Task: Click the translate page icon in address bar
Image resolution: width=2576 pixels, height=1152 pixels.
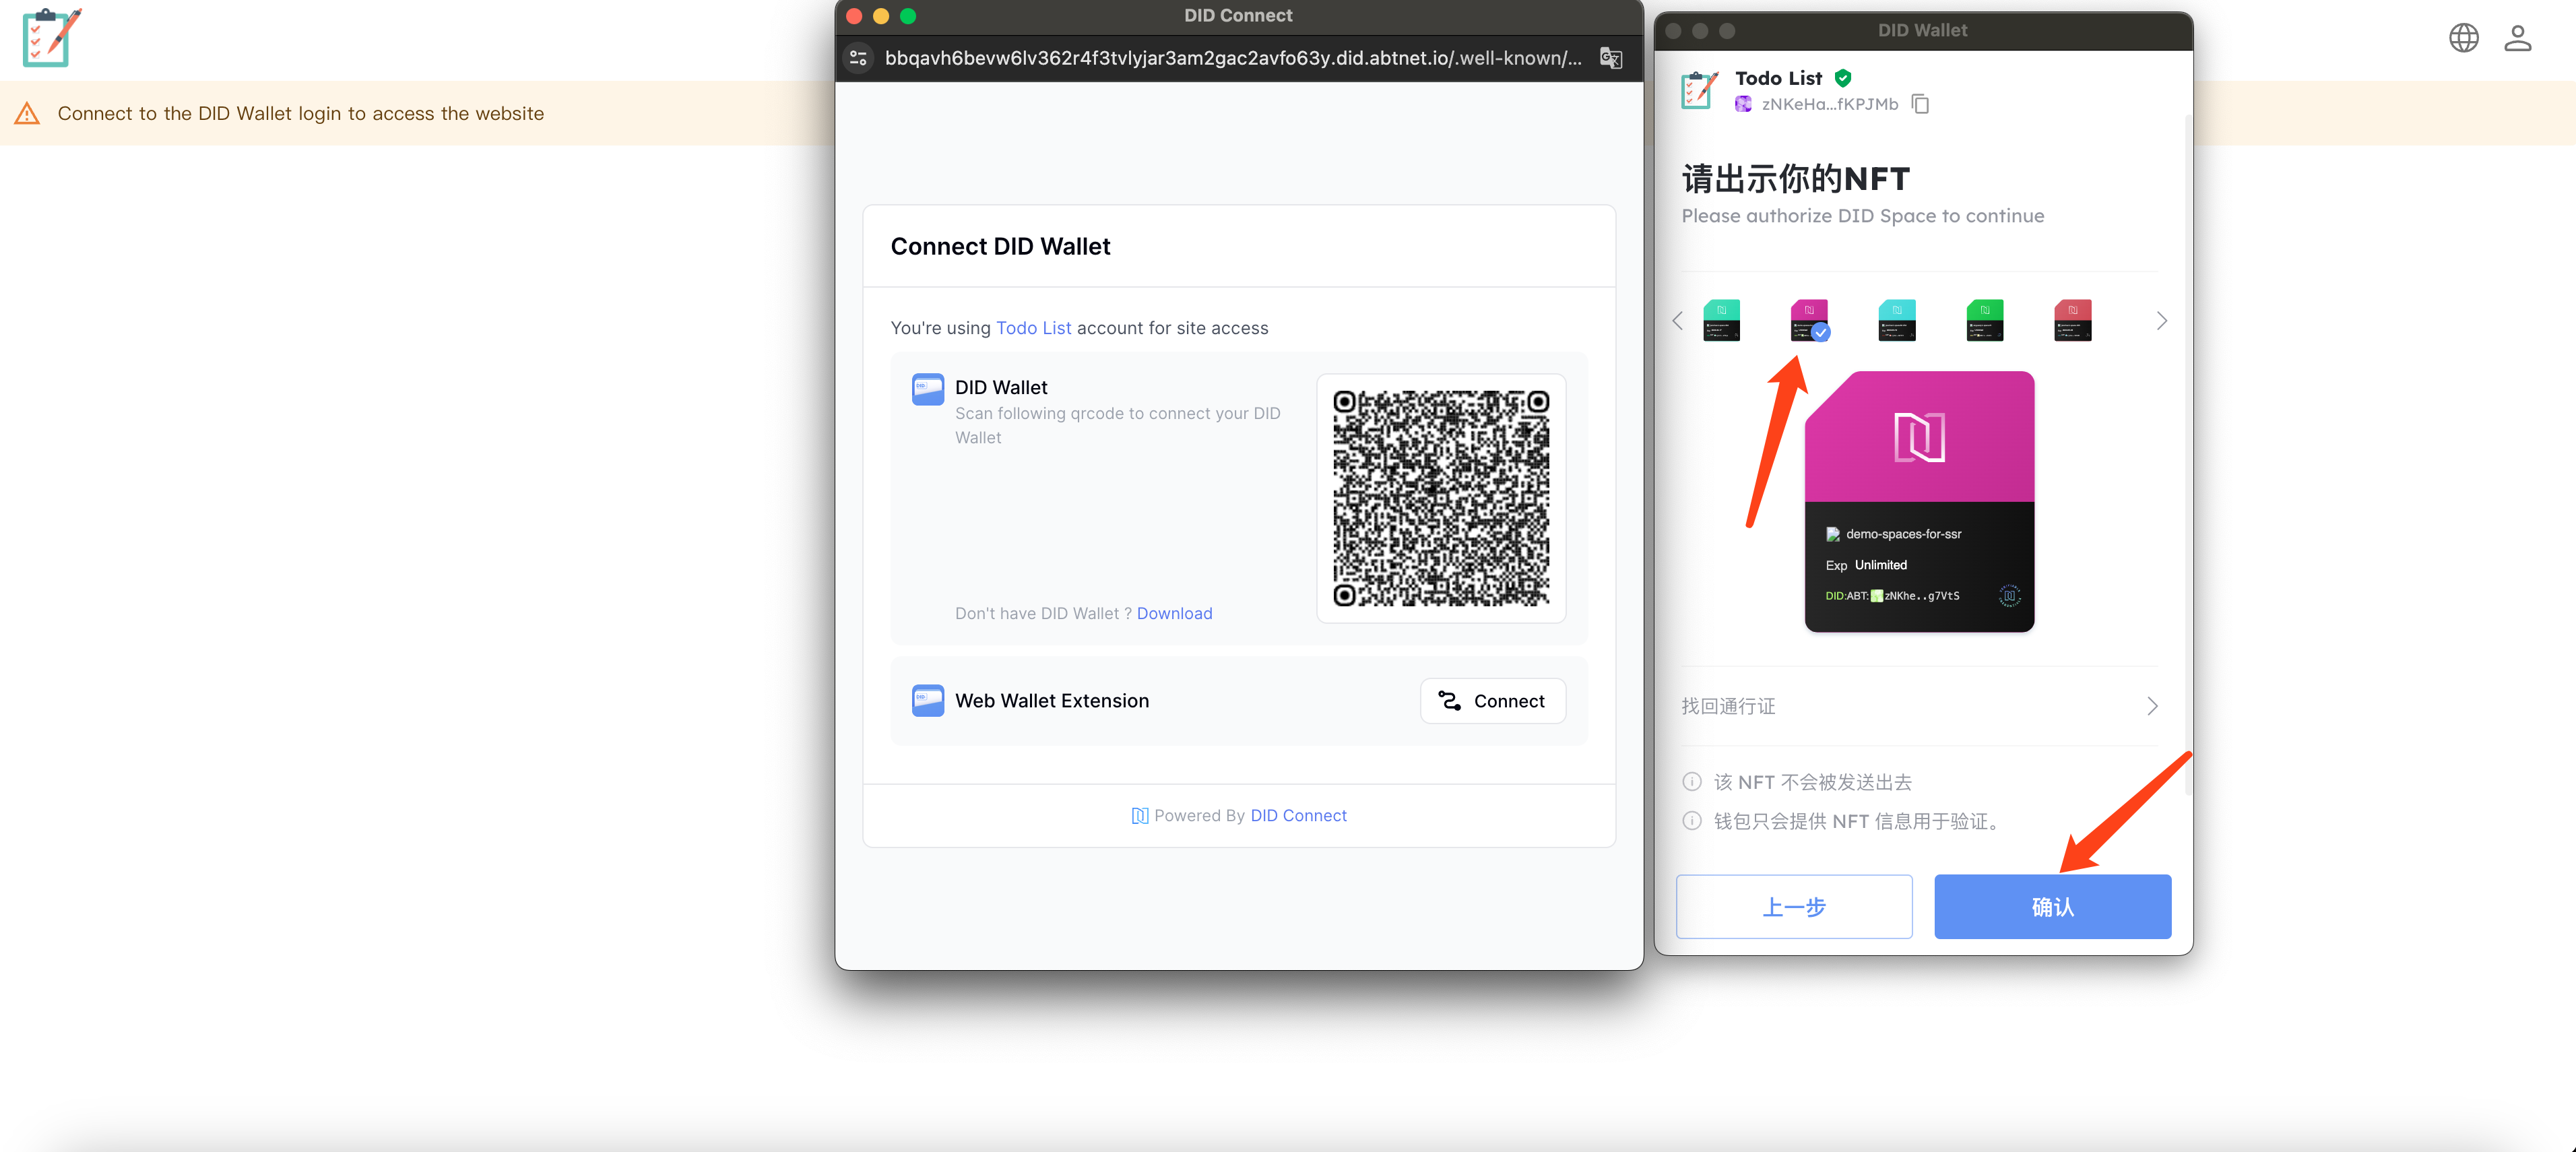Action: click(x=1610, y=58)
